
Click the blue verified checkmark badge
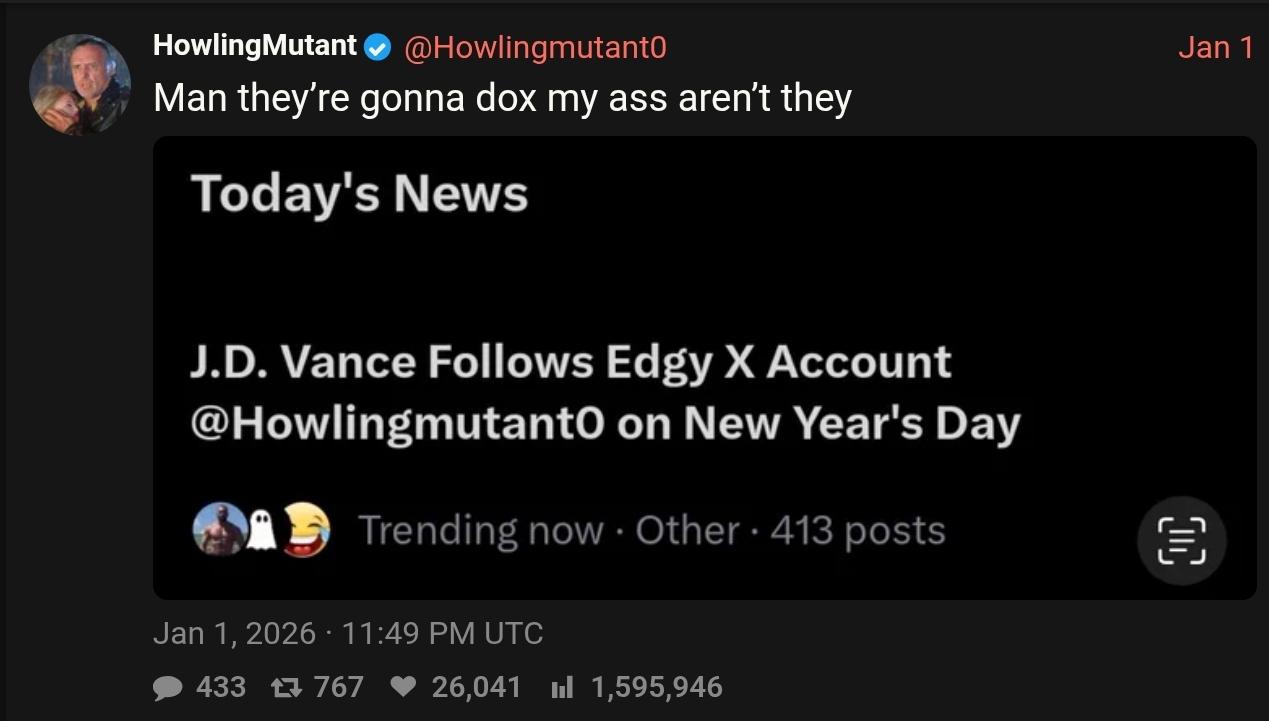[x=377, y=47]
